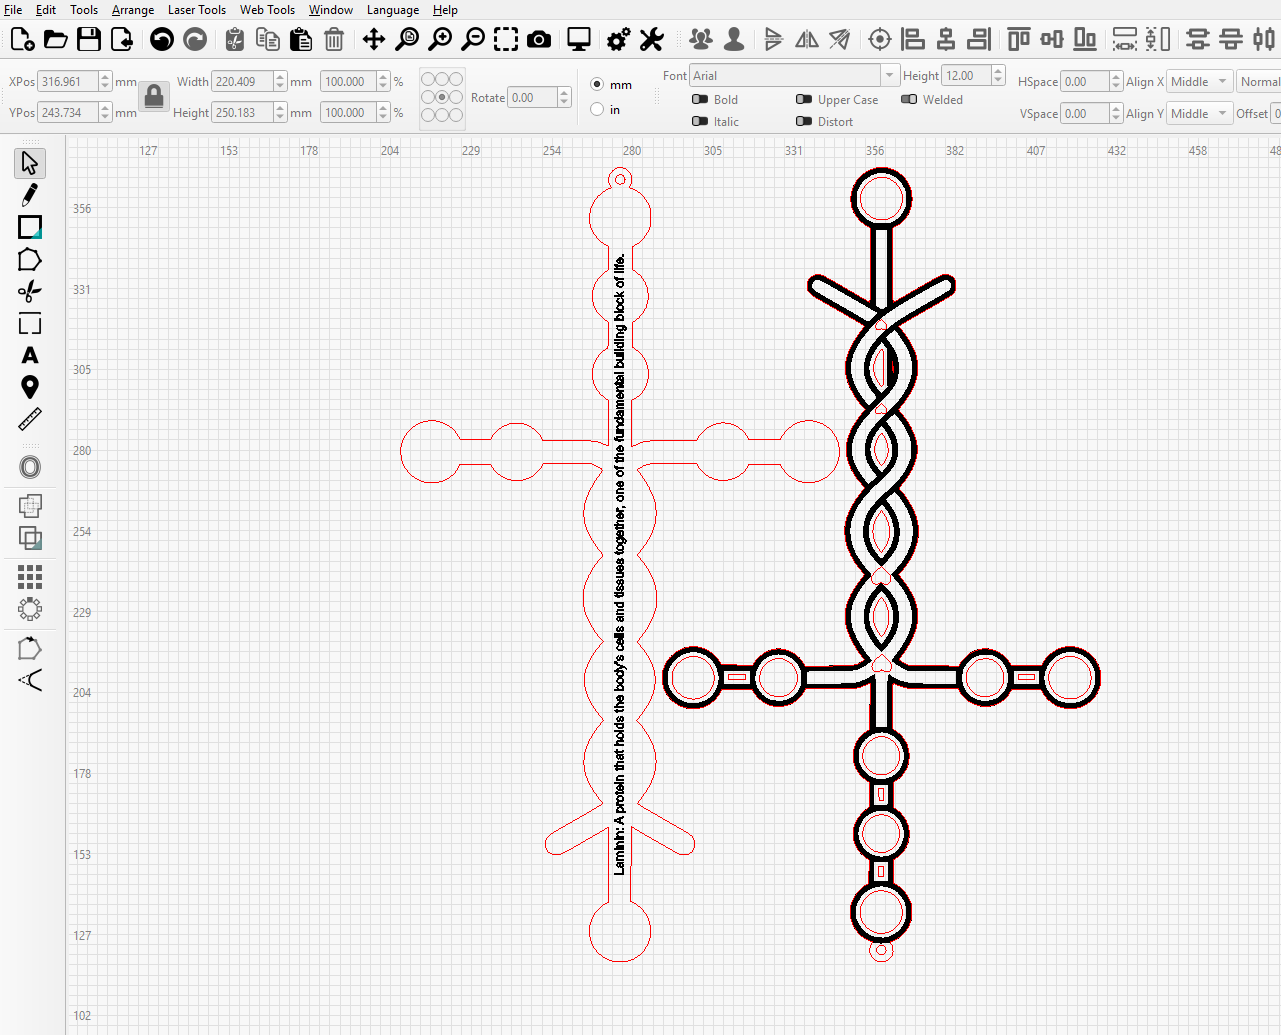Image resolution: width=1281 pixels, height=1035 pixels.
Task: Select the Rectangle drawing tool
Action: click(30, 227)
